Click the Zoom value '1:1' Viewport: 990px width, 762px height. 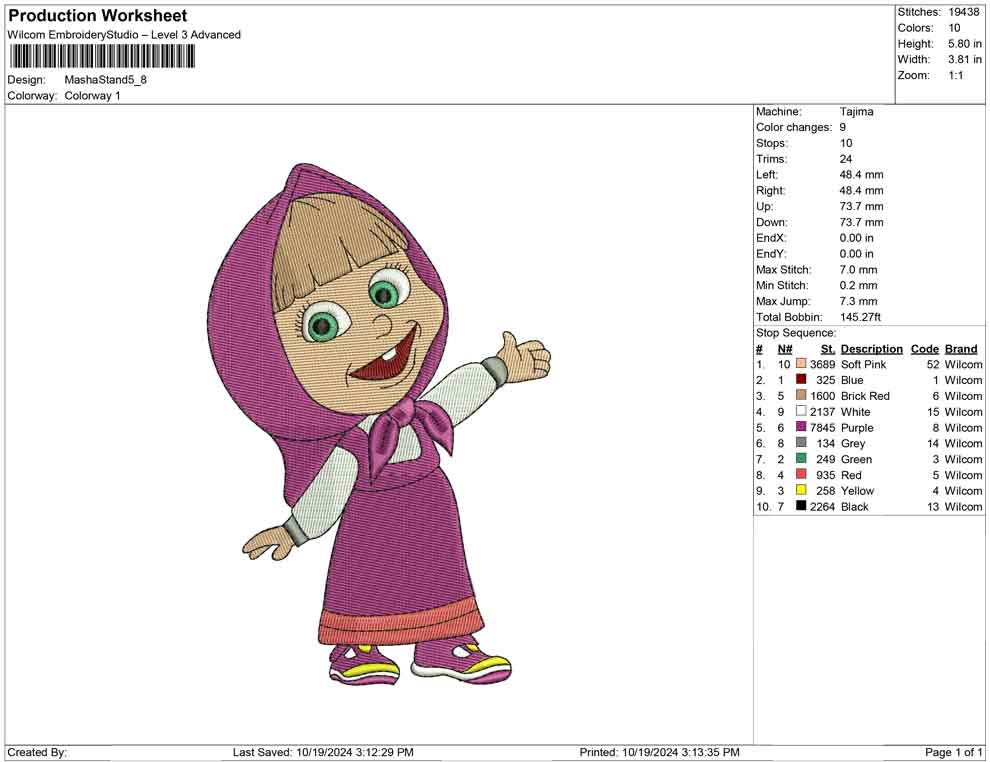pyautogui.click(x=956, y=75)
